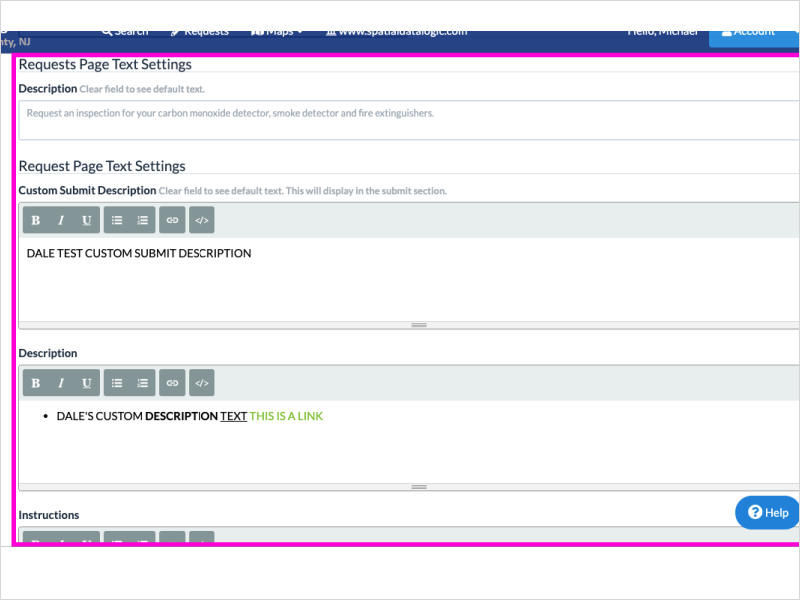Image resolution: width=800 pixels, height=600 pixels.
Task: Insert link in lower Description editor
Action: click(172, 383)
